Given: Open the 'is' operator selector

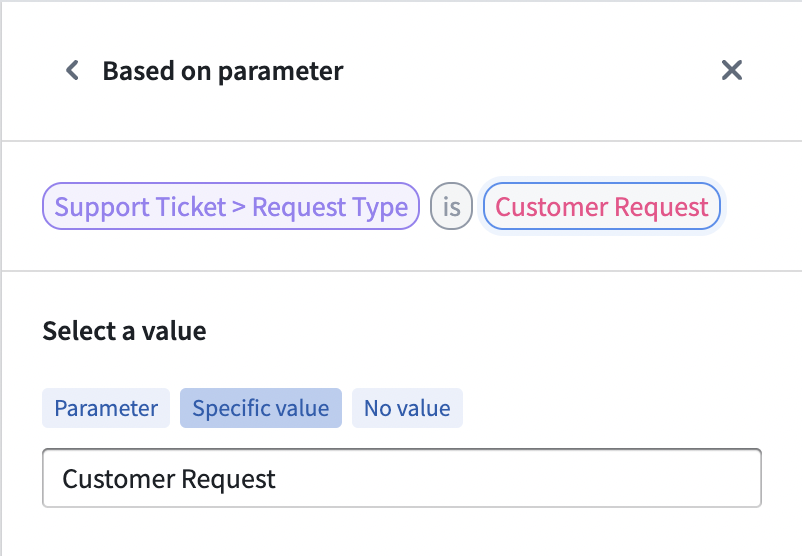Looking at the screenshot, I should 451,206.
